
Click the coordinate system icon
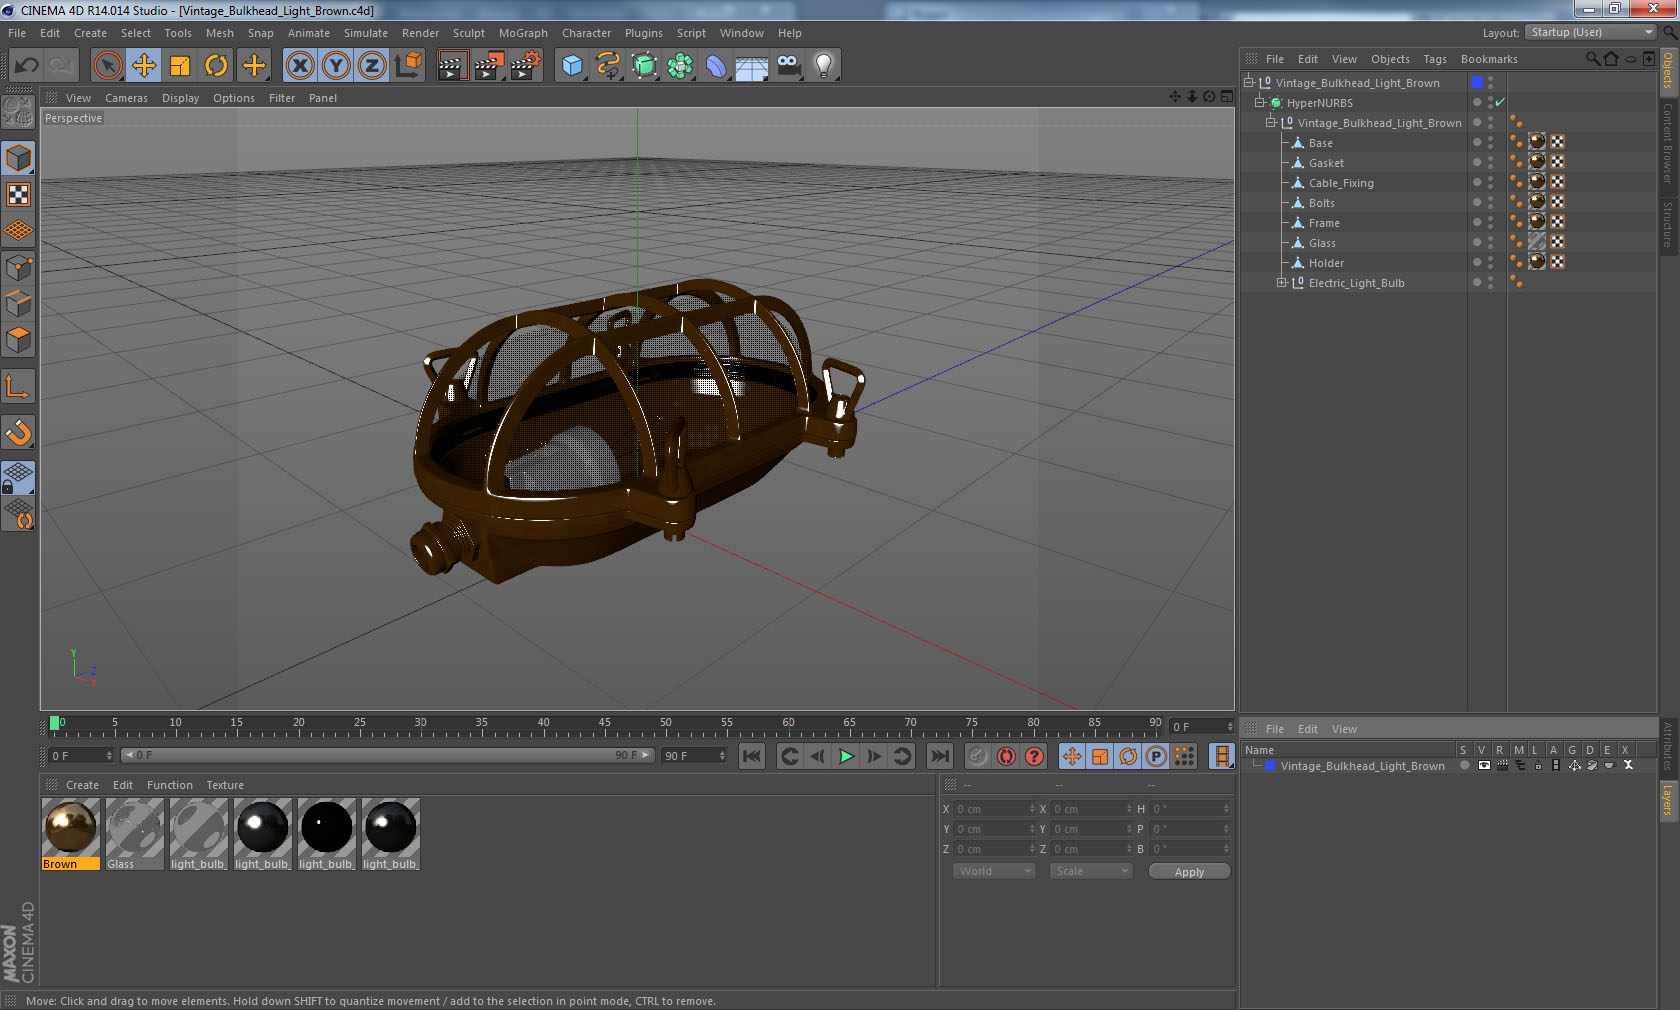click(408, 66)
